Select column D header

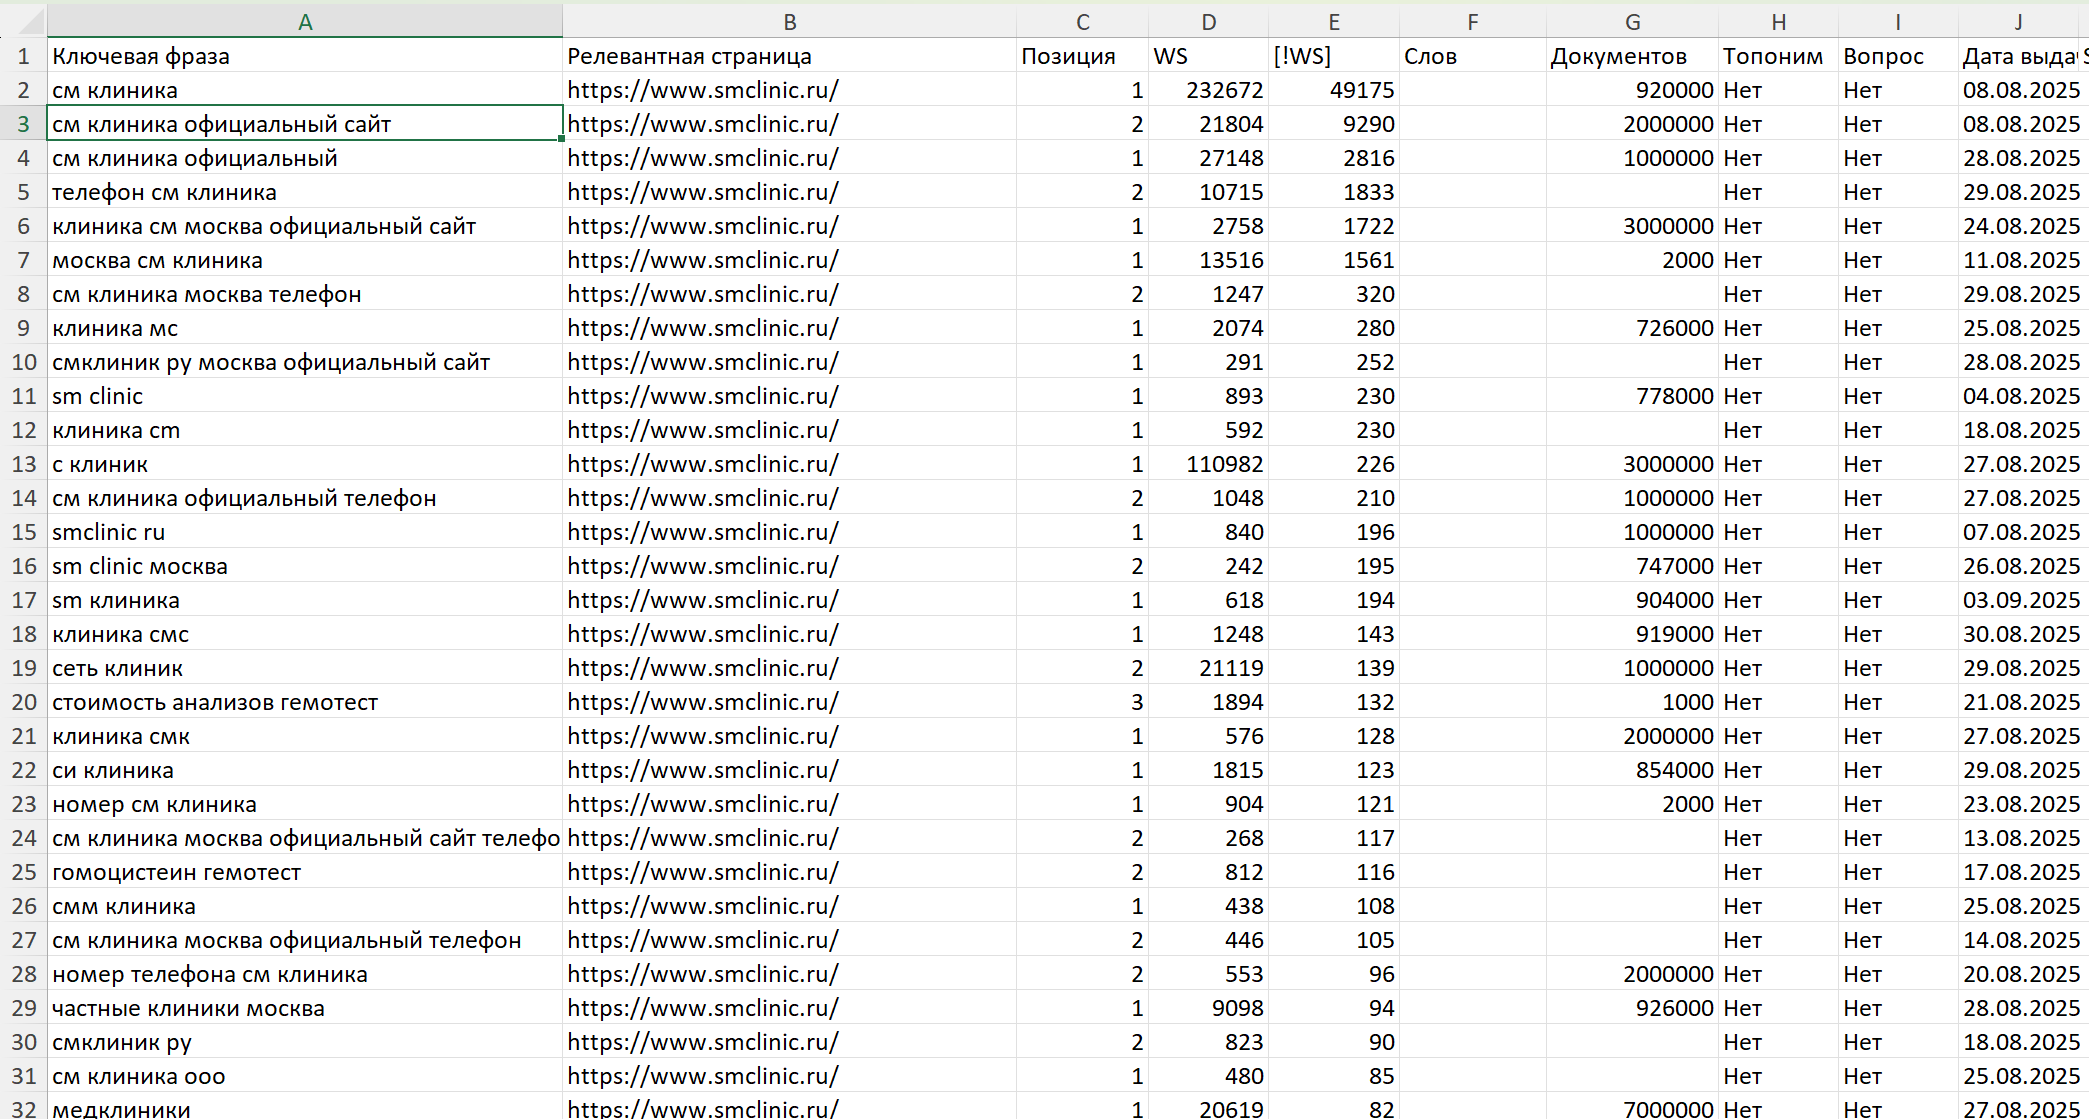(1209, 22)
